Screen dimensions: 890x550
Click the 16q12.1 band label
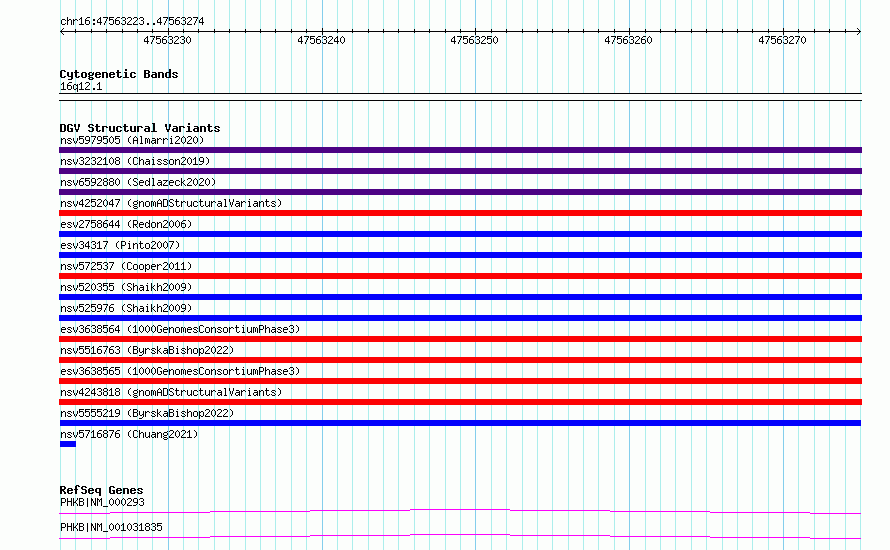coord(81,86)
